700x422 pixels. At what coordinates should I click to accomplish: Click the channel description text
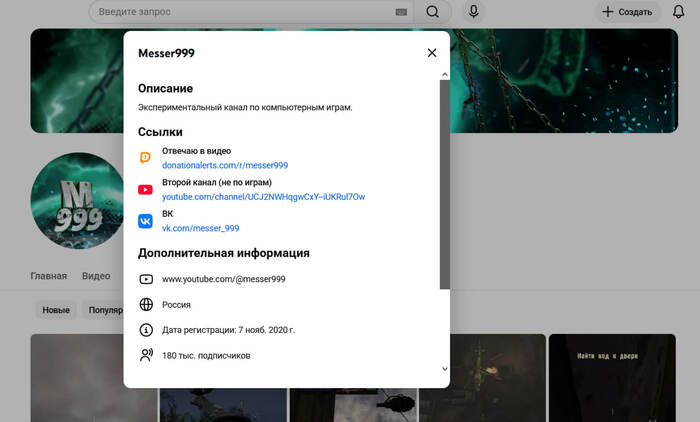pos(245,107)
